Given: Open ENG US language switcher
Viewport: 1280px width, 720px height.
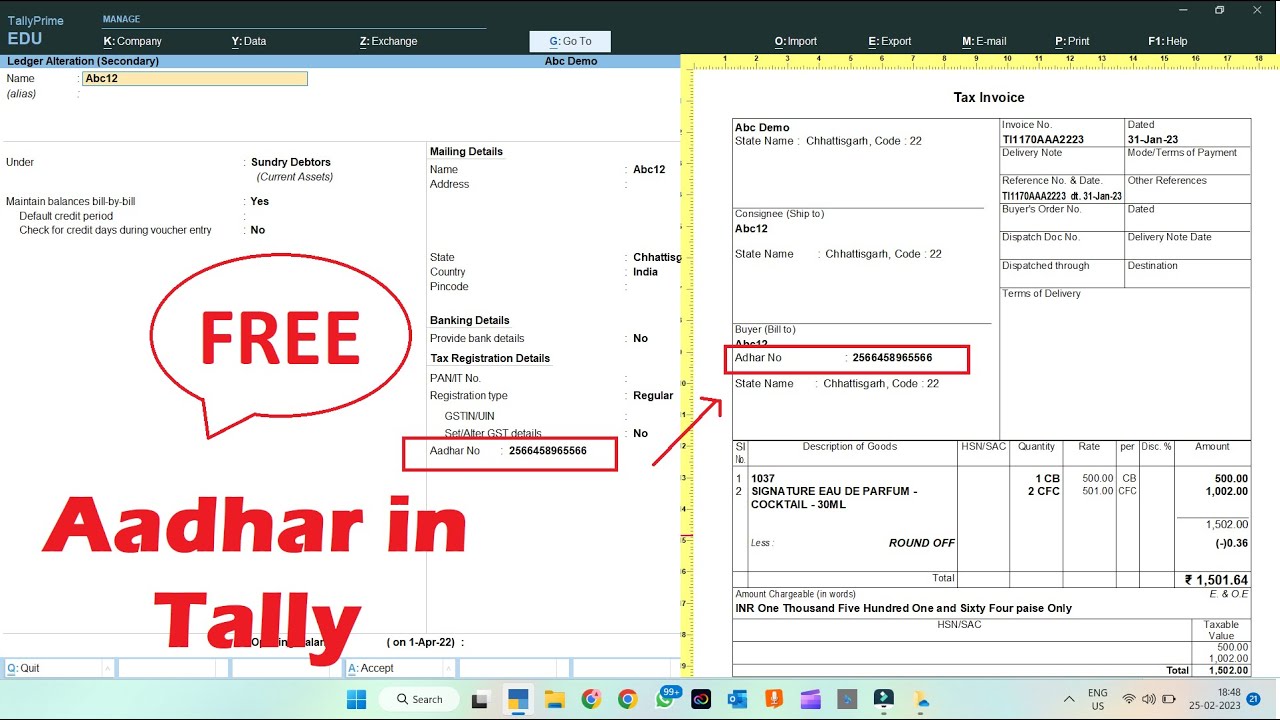Looking at the screenshot, I should 1097,699.
